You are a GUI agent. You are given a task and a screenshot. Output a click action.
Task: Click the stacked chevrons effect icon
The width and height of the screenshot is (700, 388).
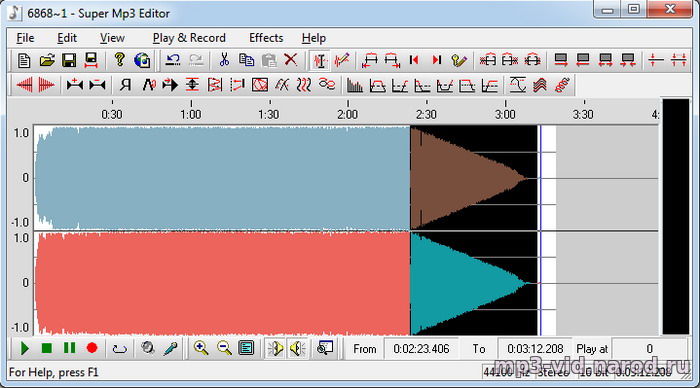click(540, 84)
